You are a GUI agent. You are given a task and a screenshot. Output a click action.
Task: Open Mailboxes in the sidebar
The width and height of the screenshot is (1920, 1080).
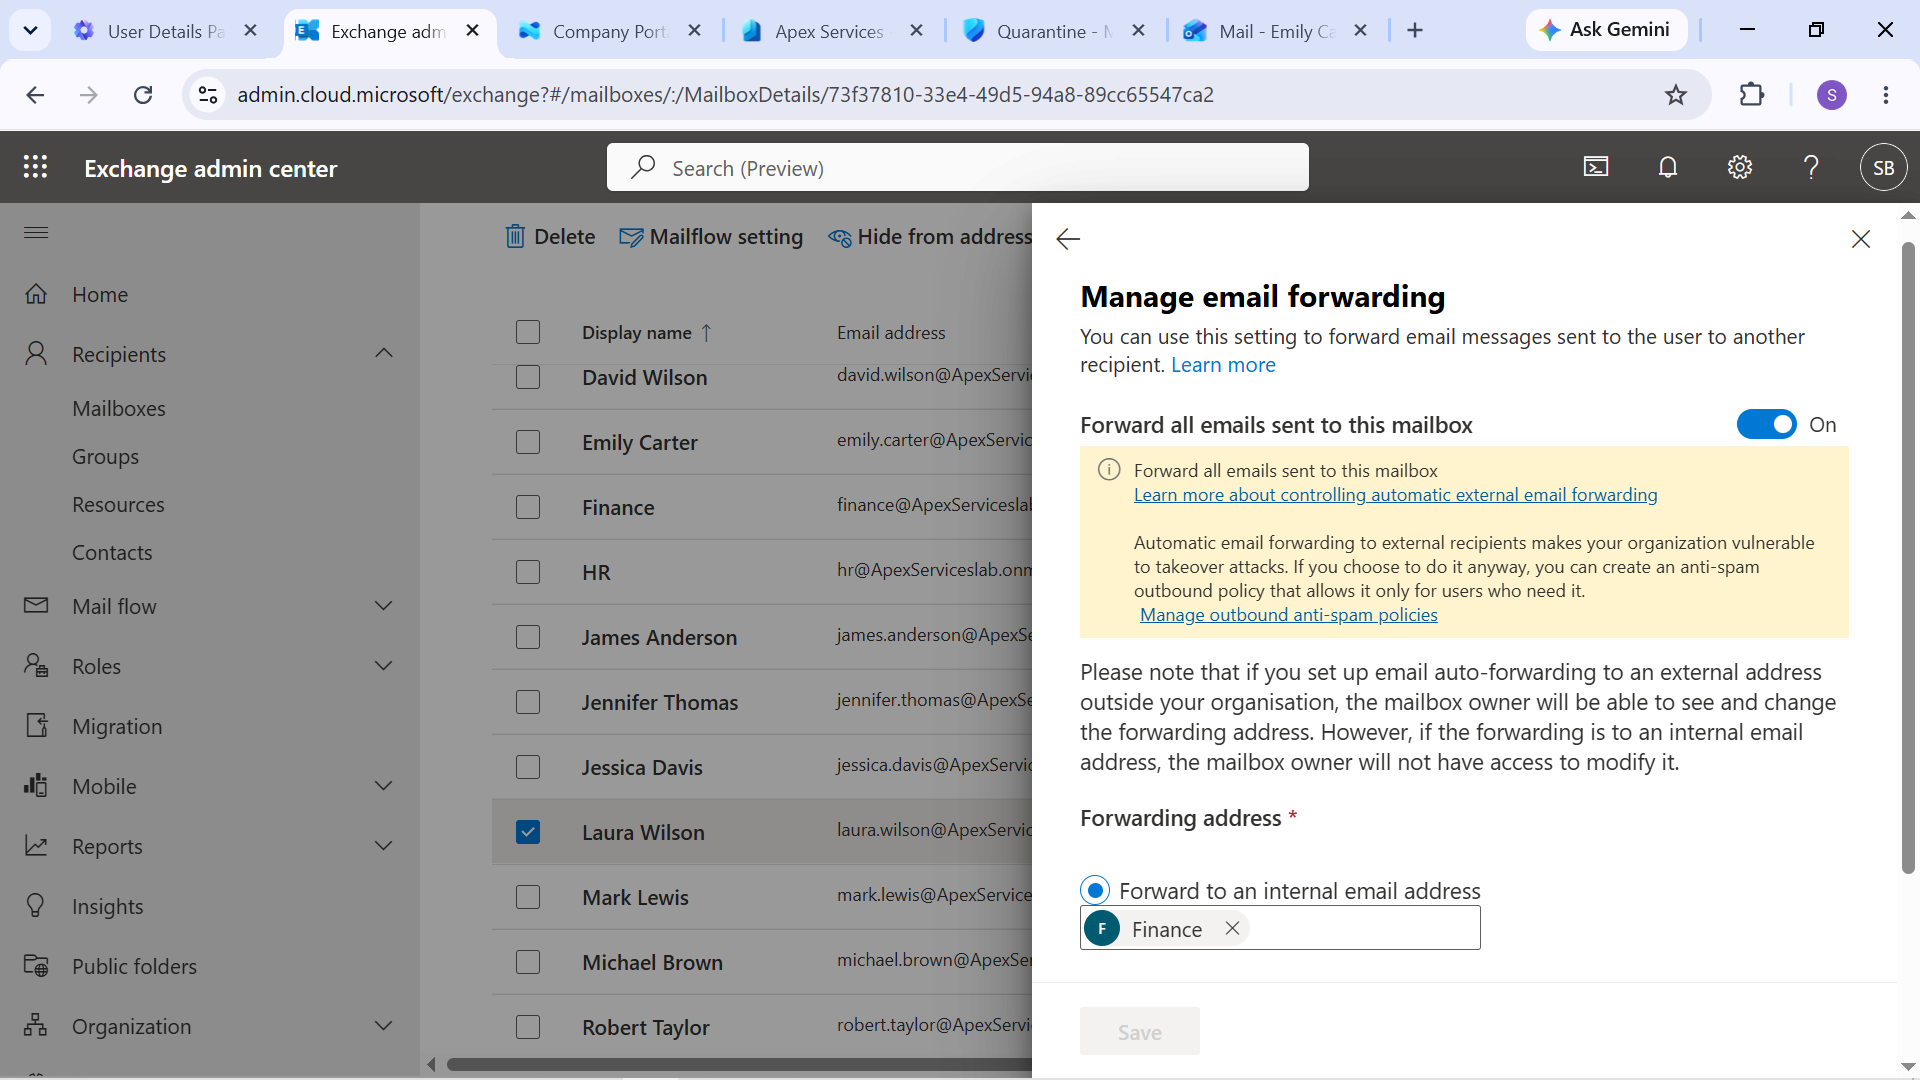tap(119, 408)
